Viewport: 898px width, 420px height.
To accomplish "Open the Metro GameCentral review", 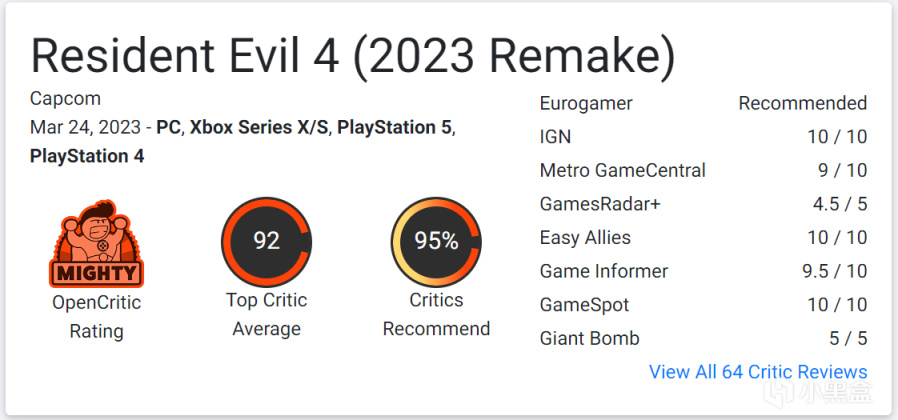I will pos(703,170).
